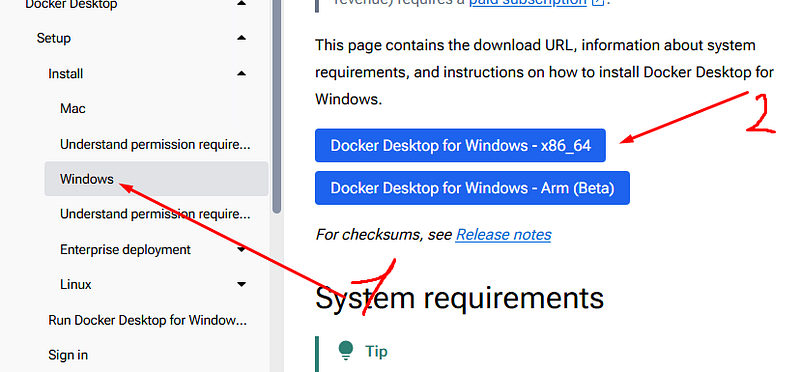This screenshot has width=800, height=372.
Task: Open the Mac install page
Action: point(73,109)
